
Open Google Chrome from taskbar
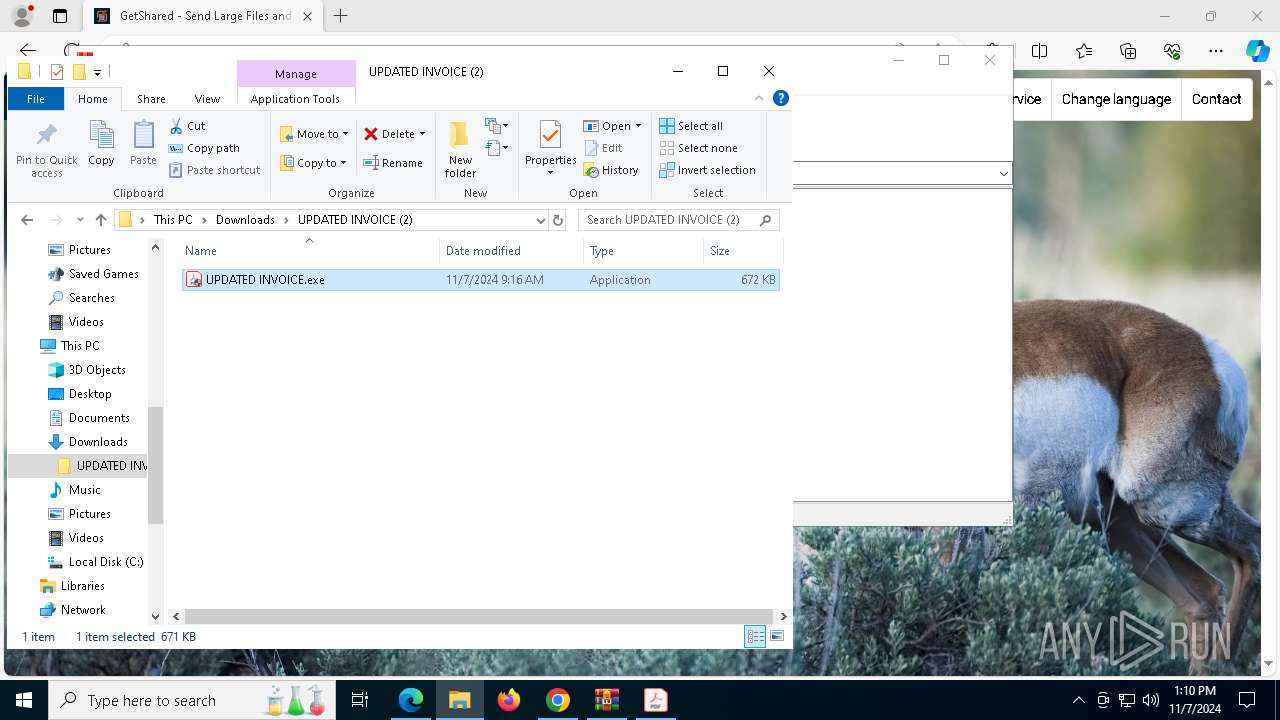pos(558,700)
